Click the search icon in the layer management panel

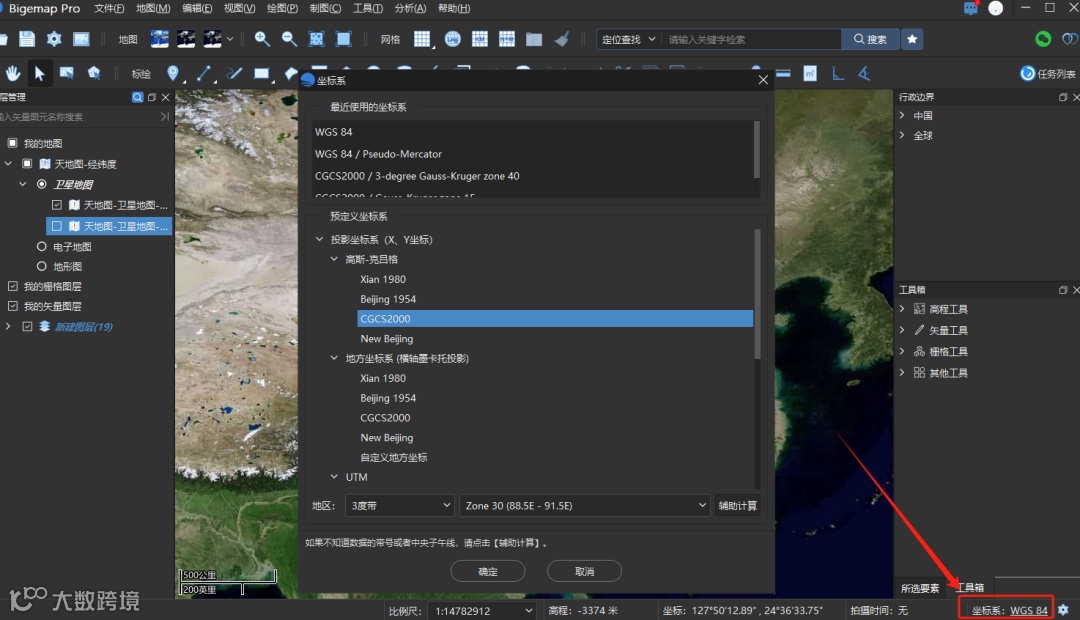(138, 97)
